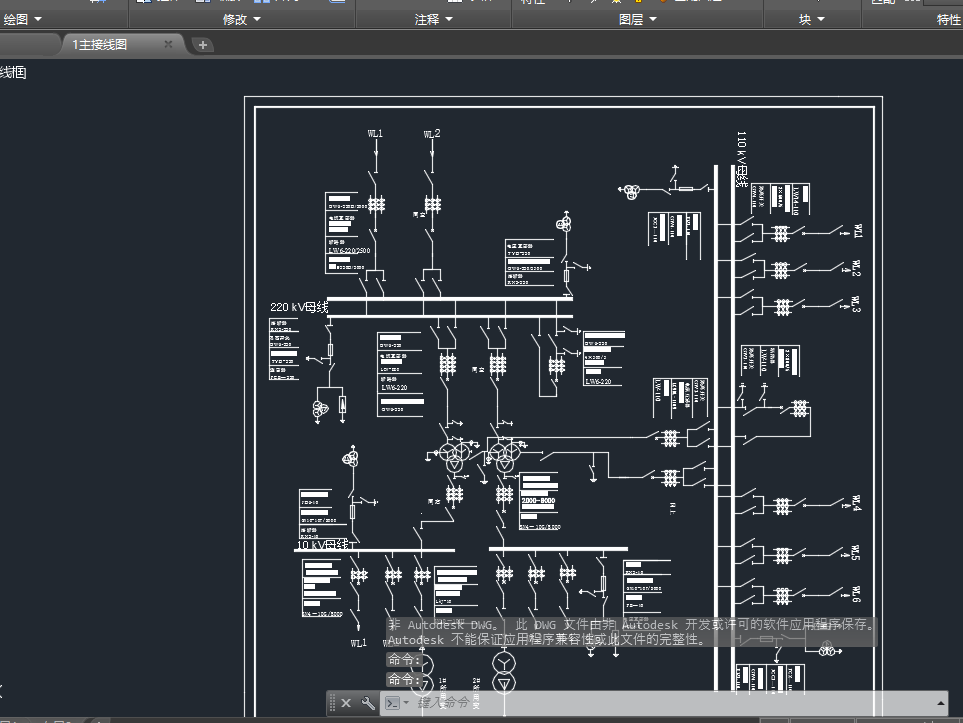Expand the 块 panel dropdown
963x723 pixels.
[811, 19]
